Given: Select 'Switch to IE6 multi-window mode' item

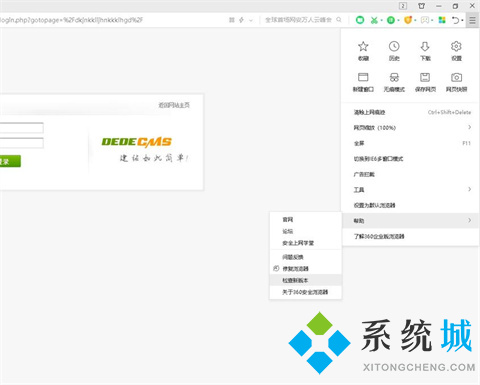Looking at the screenshot, I should point(411,159).
